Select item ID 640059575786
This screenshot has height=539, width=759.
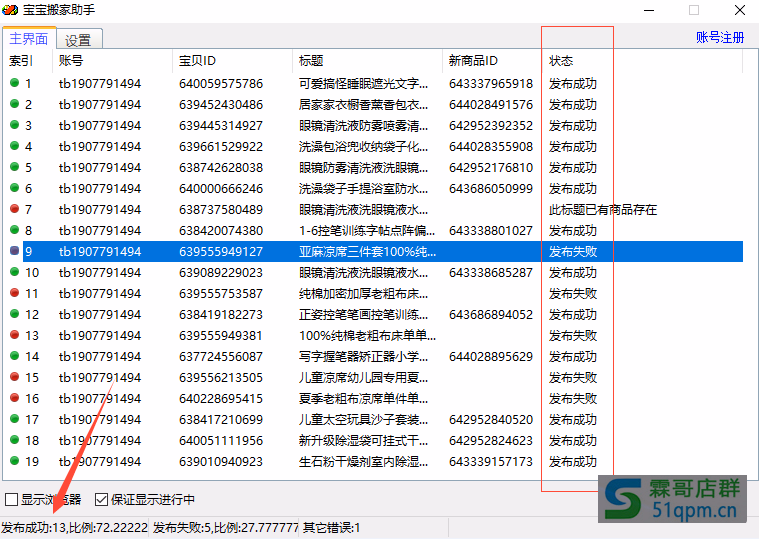pos(221,84)
